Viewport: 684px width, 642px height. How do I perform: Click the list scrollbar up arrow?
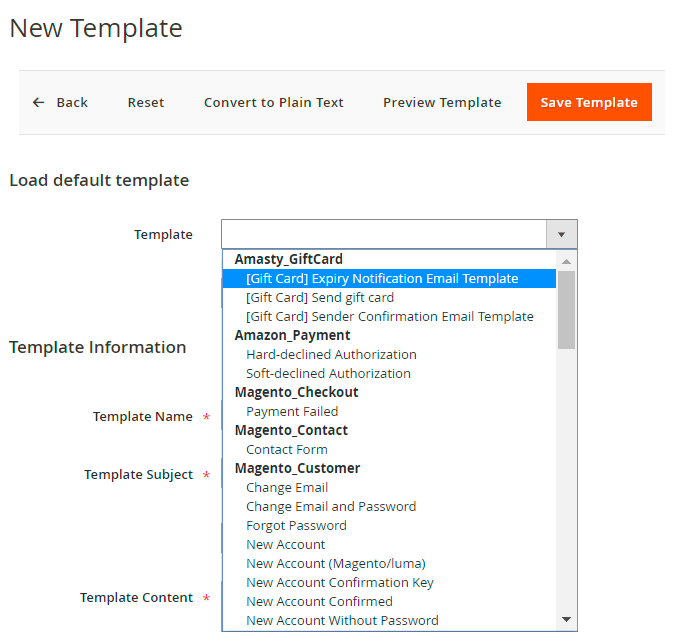pos(566,260)
